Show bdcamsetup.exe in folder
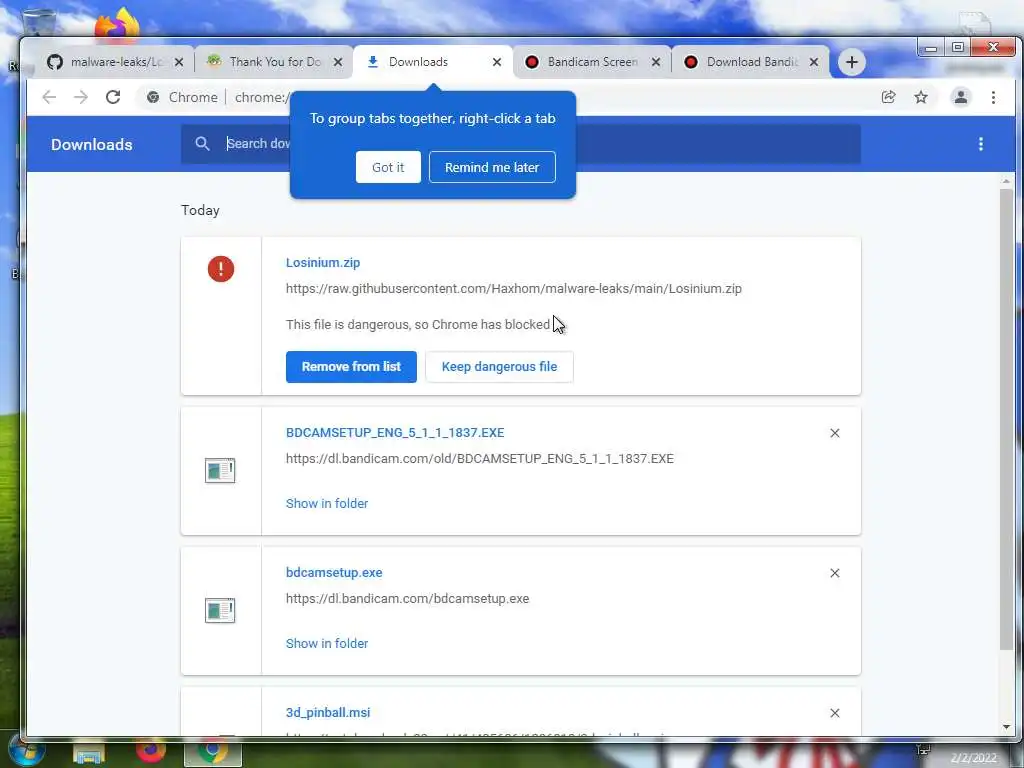 [327, 643]
